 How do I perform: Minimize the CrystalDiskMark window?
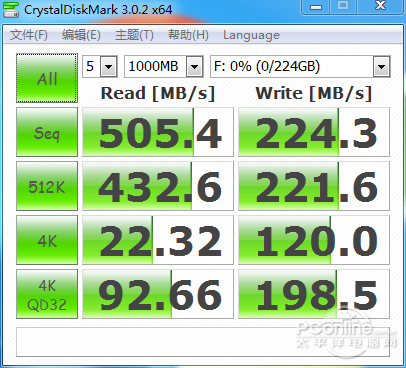coord(316,7)
